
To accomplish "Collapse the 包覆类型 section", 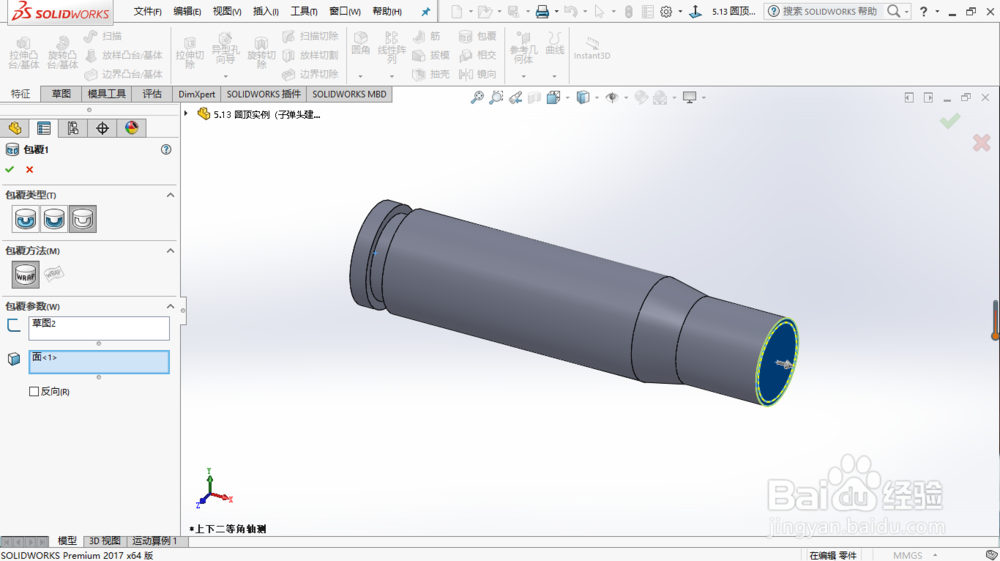I will coord(170,195).
